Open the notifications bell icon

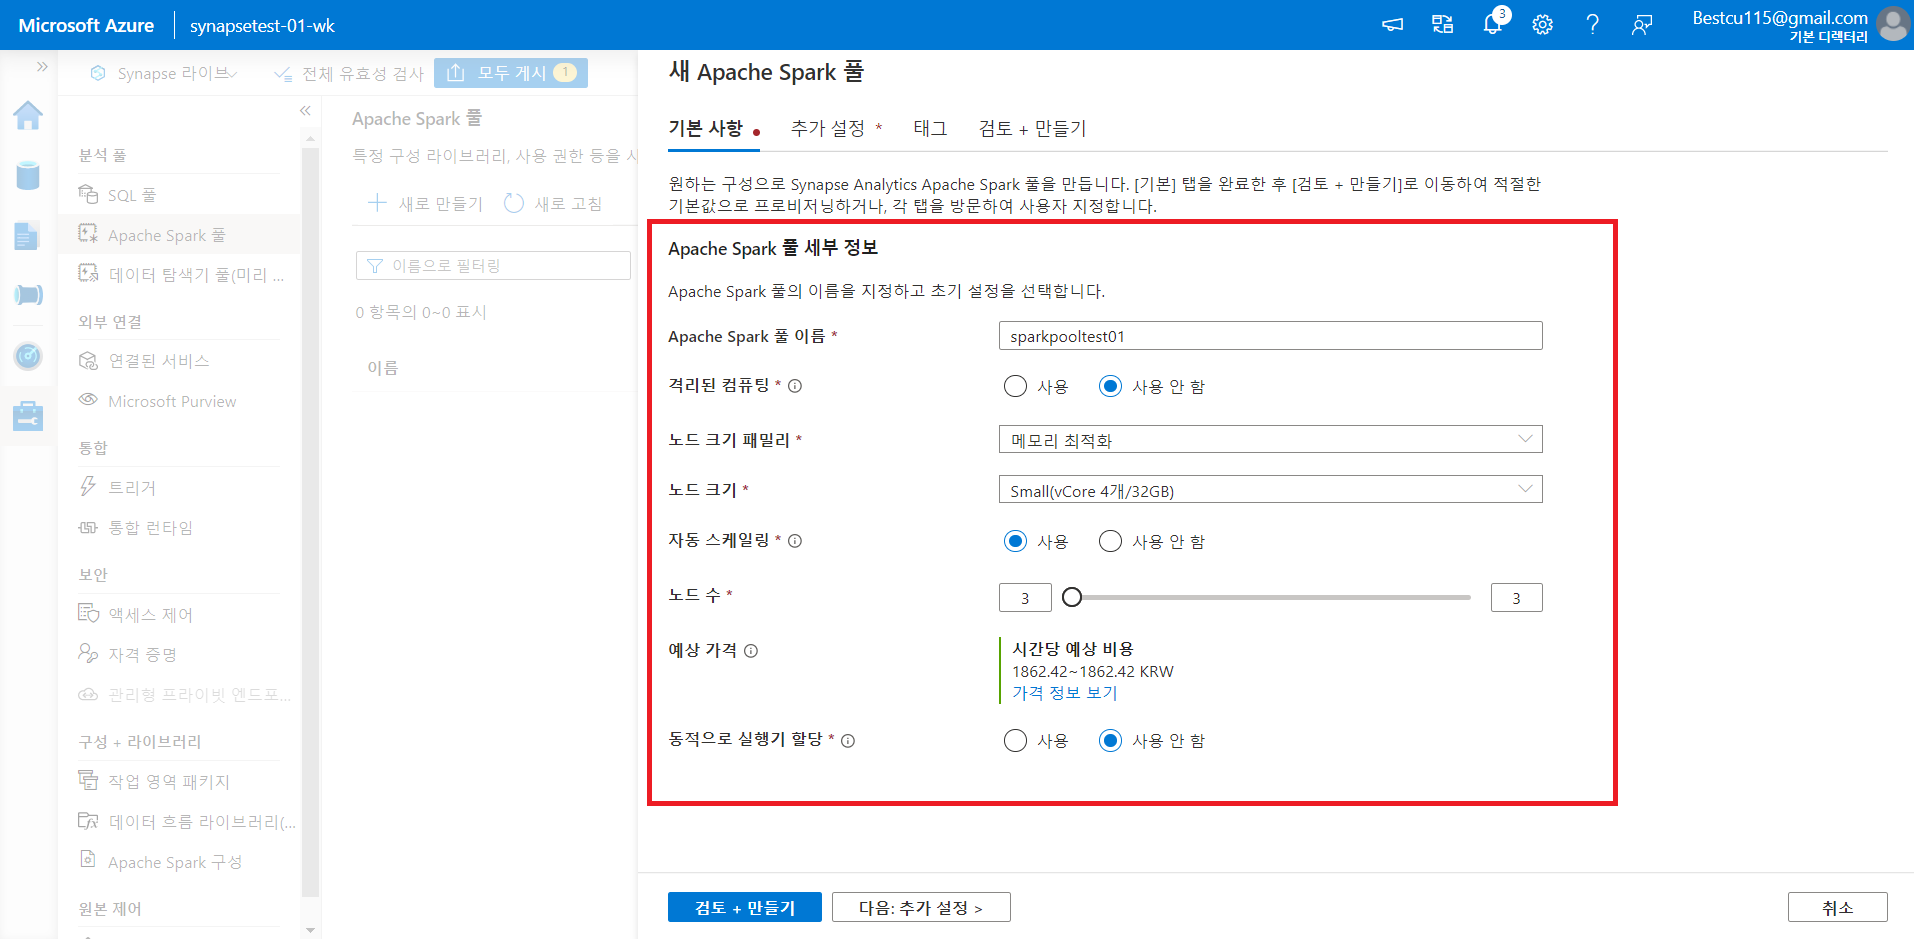1493,25
